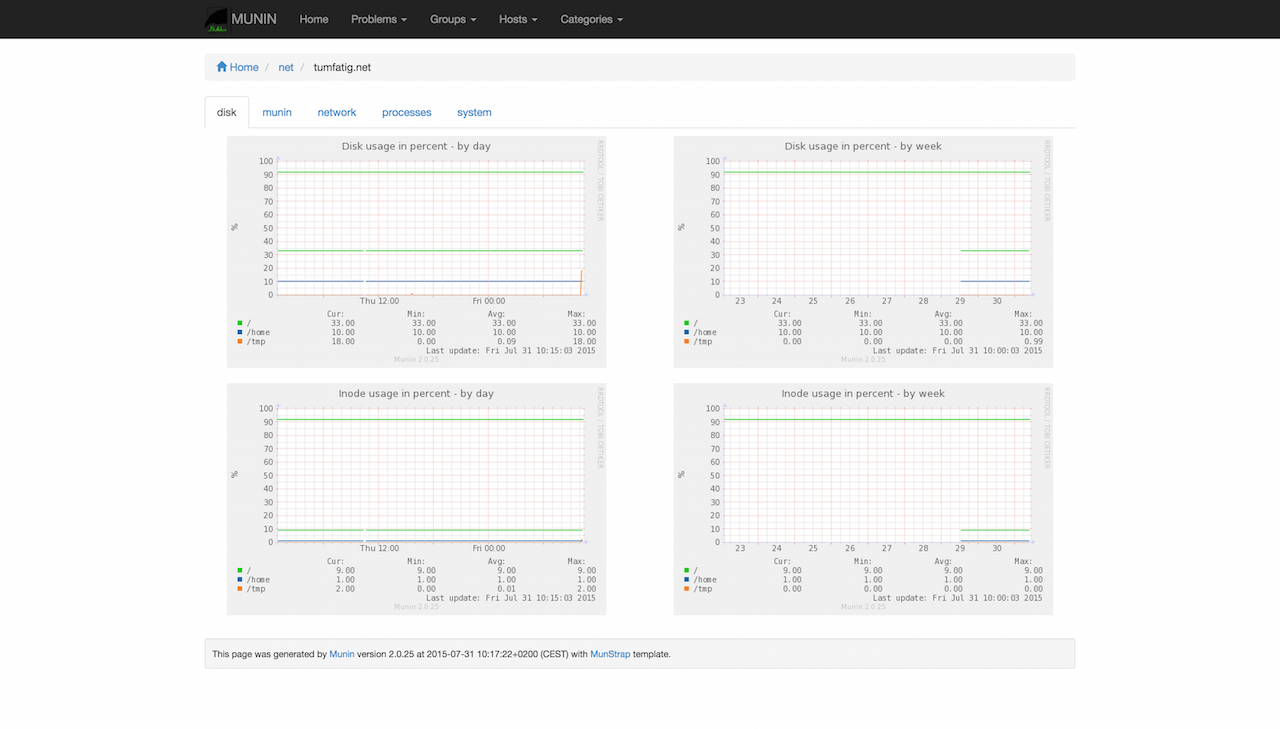Open the Home navbar item

[314, 19]
